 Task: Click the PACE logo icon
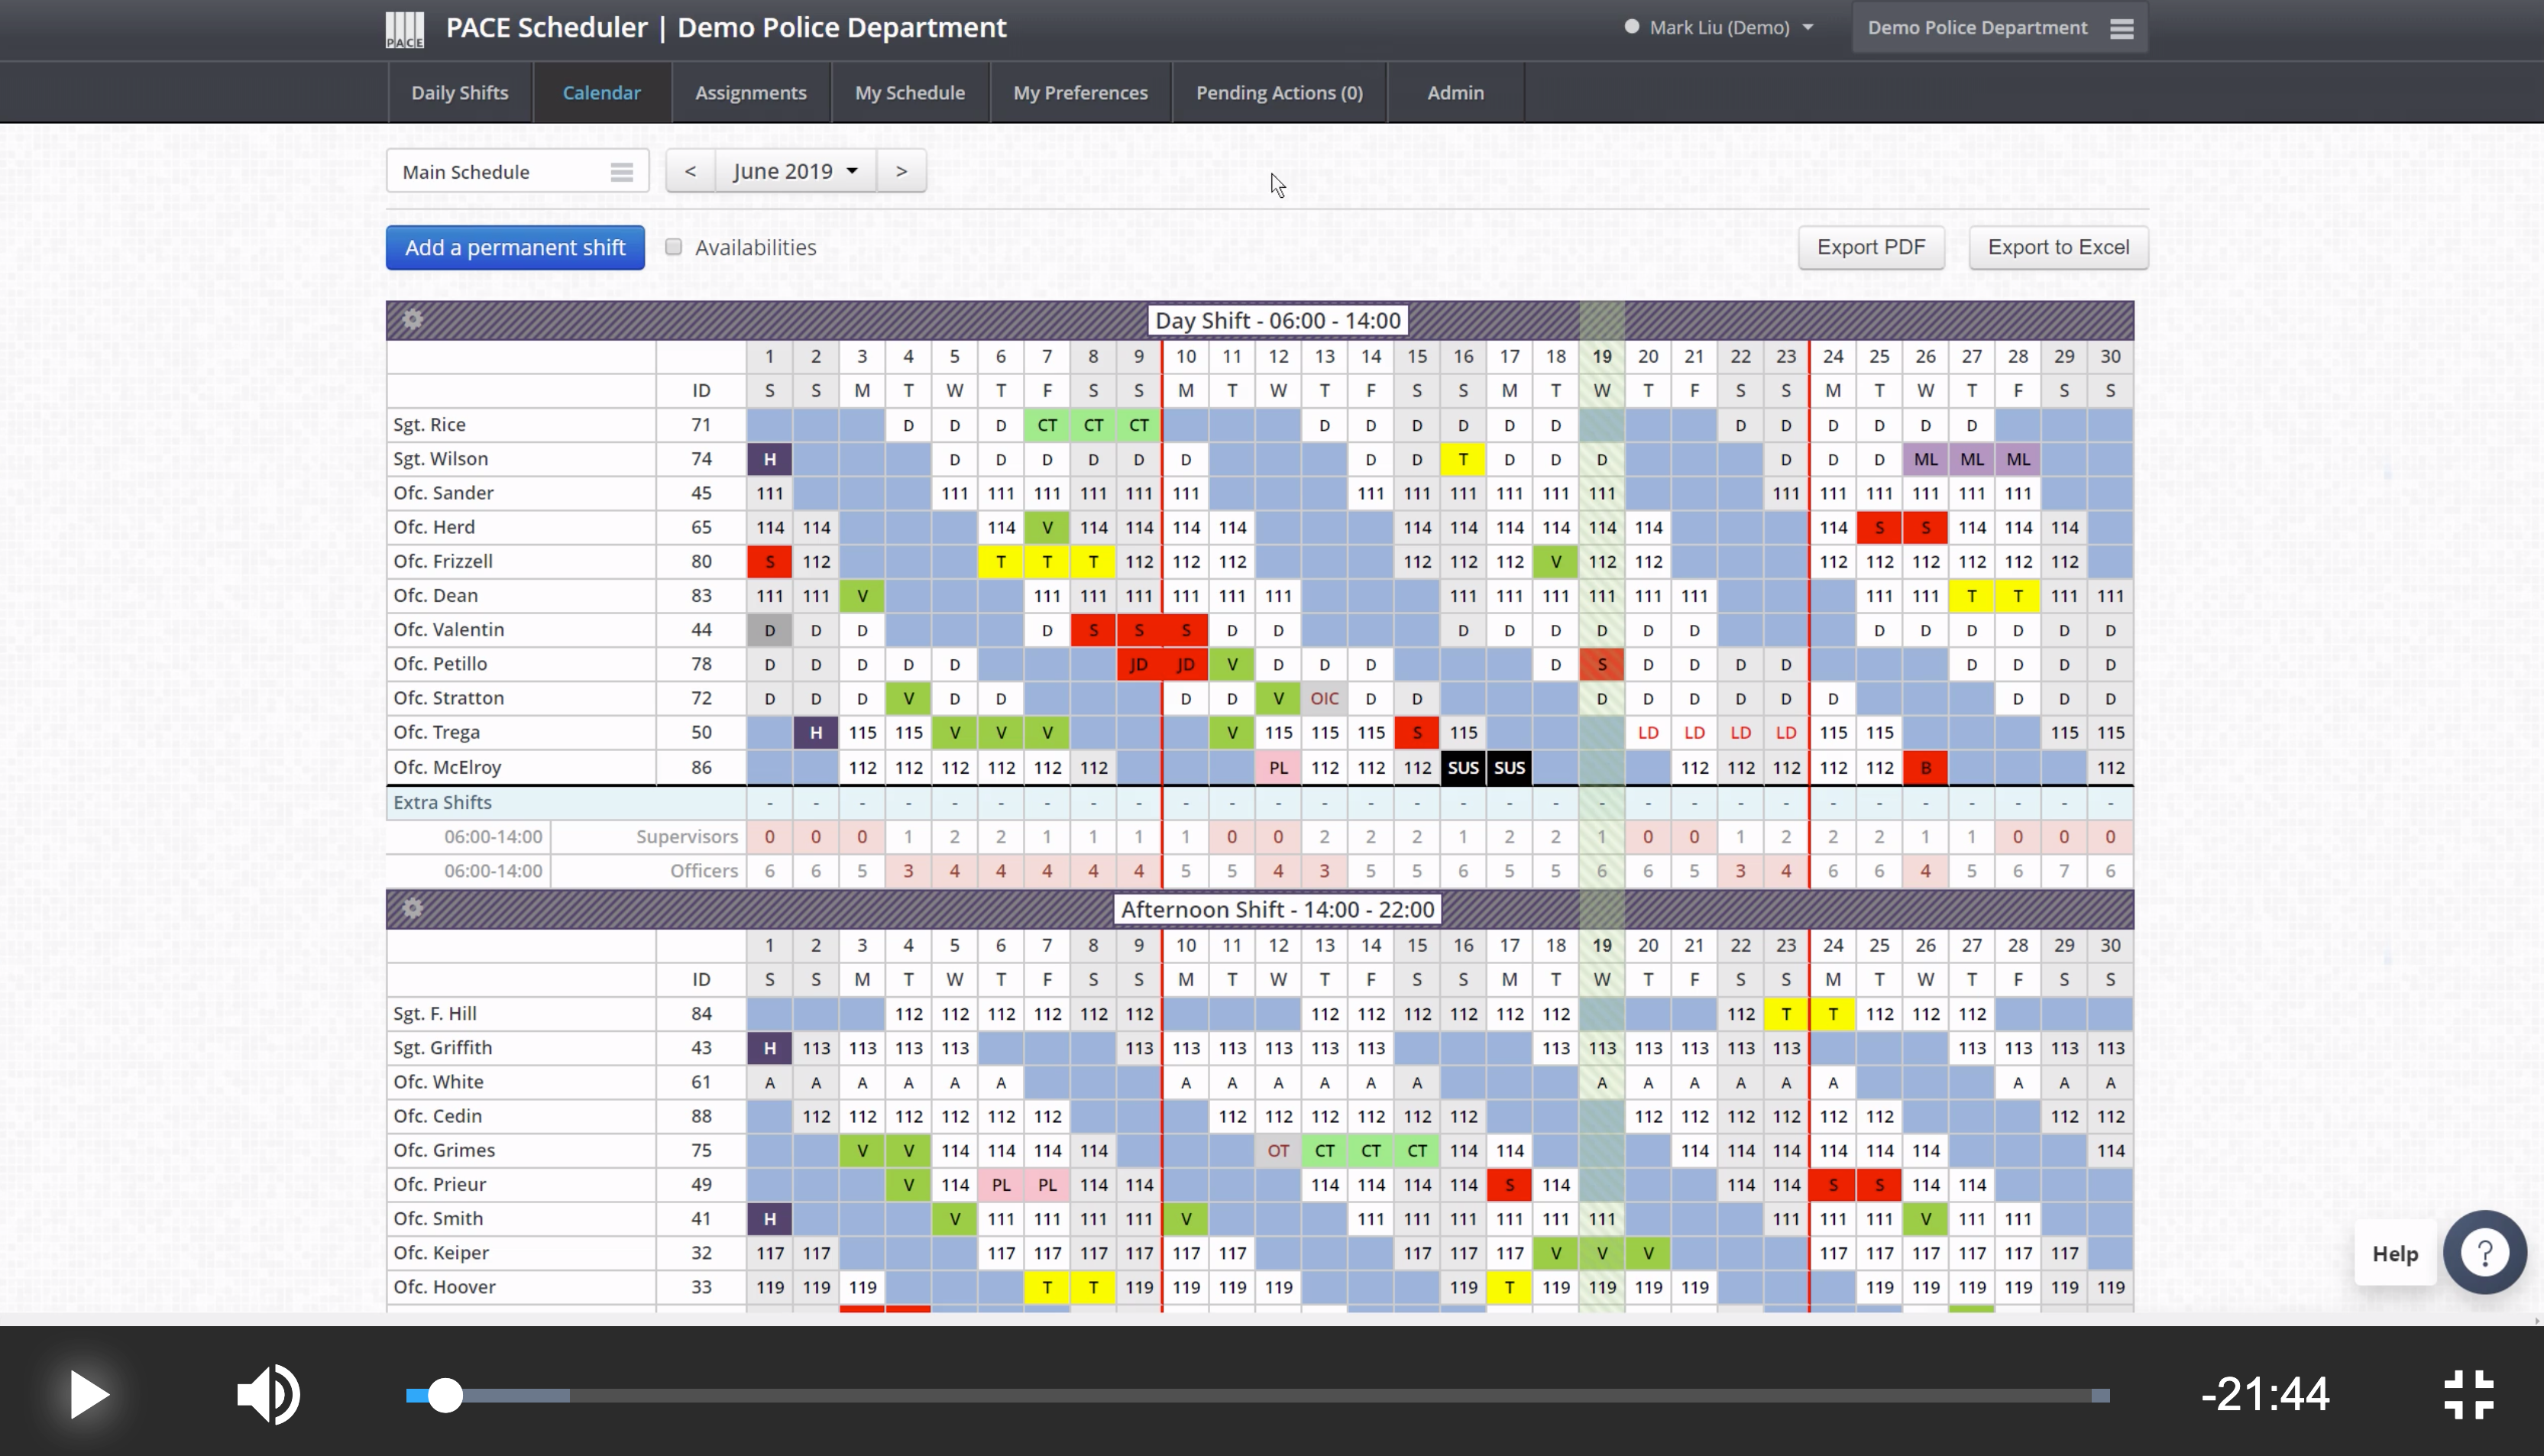click(x=405, y=28)
